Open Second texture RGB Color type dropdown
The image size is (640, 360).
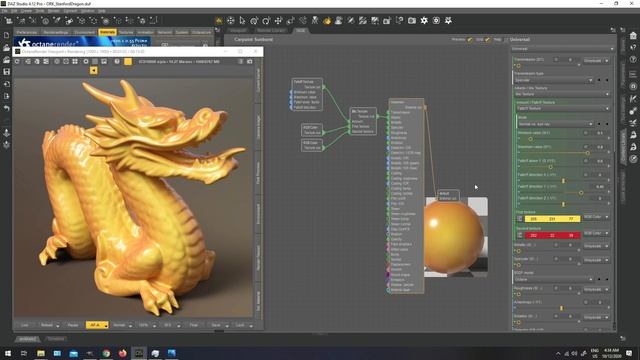(596, 233)
